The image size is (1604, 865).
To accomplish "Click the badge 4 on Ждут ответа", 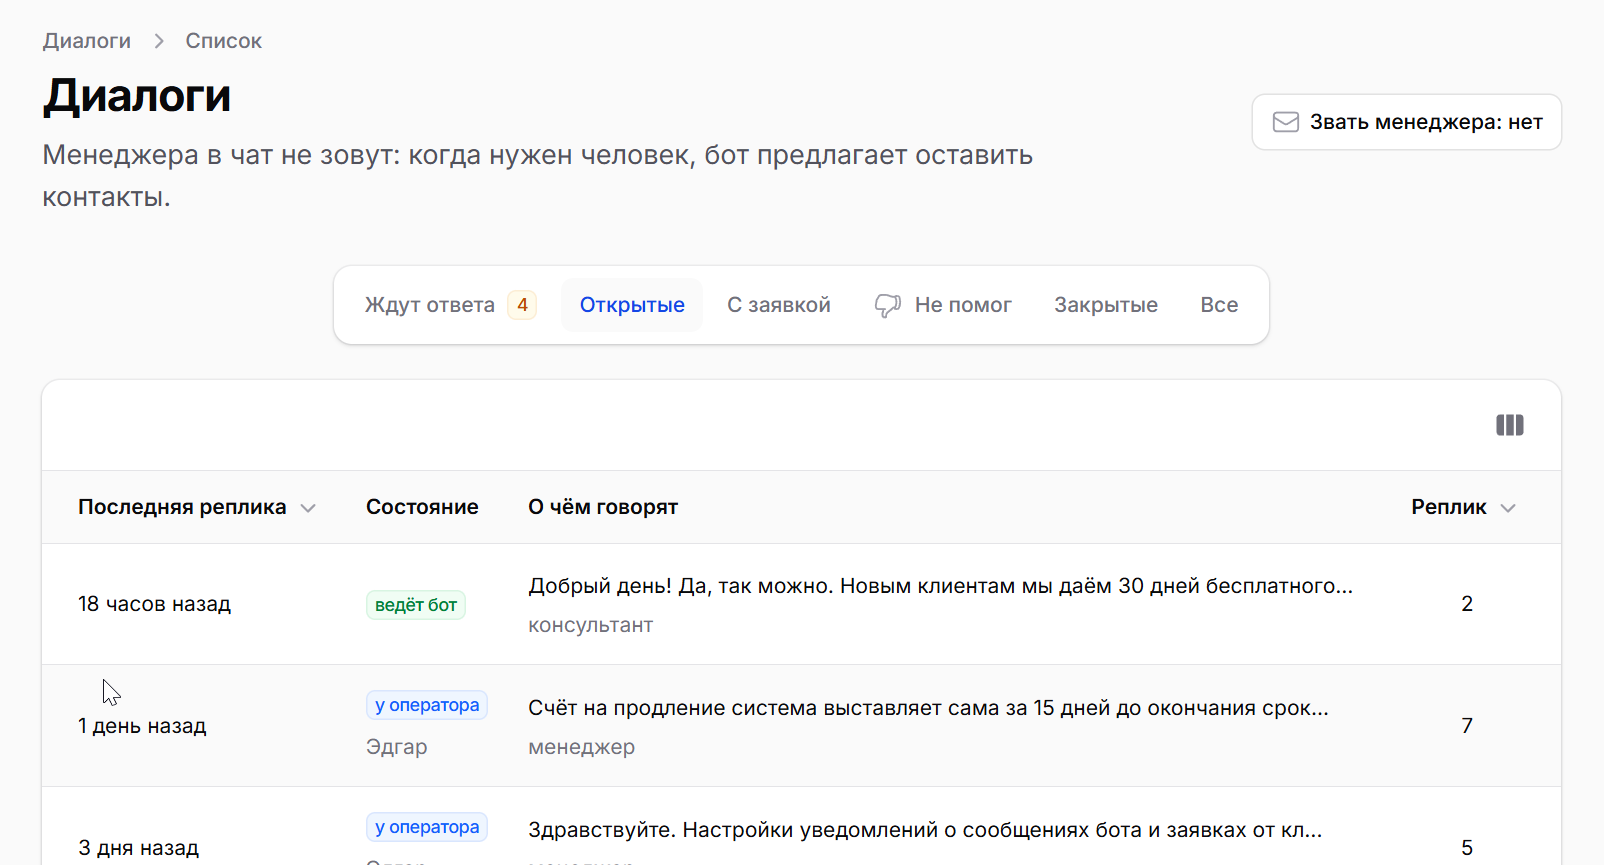I will tap(522, 305).
